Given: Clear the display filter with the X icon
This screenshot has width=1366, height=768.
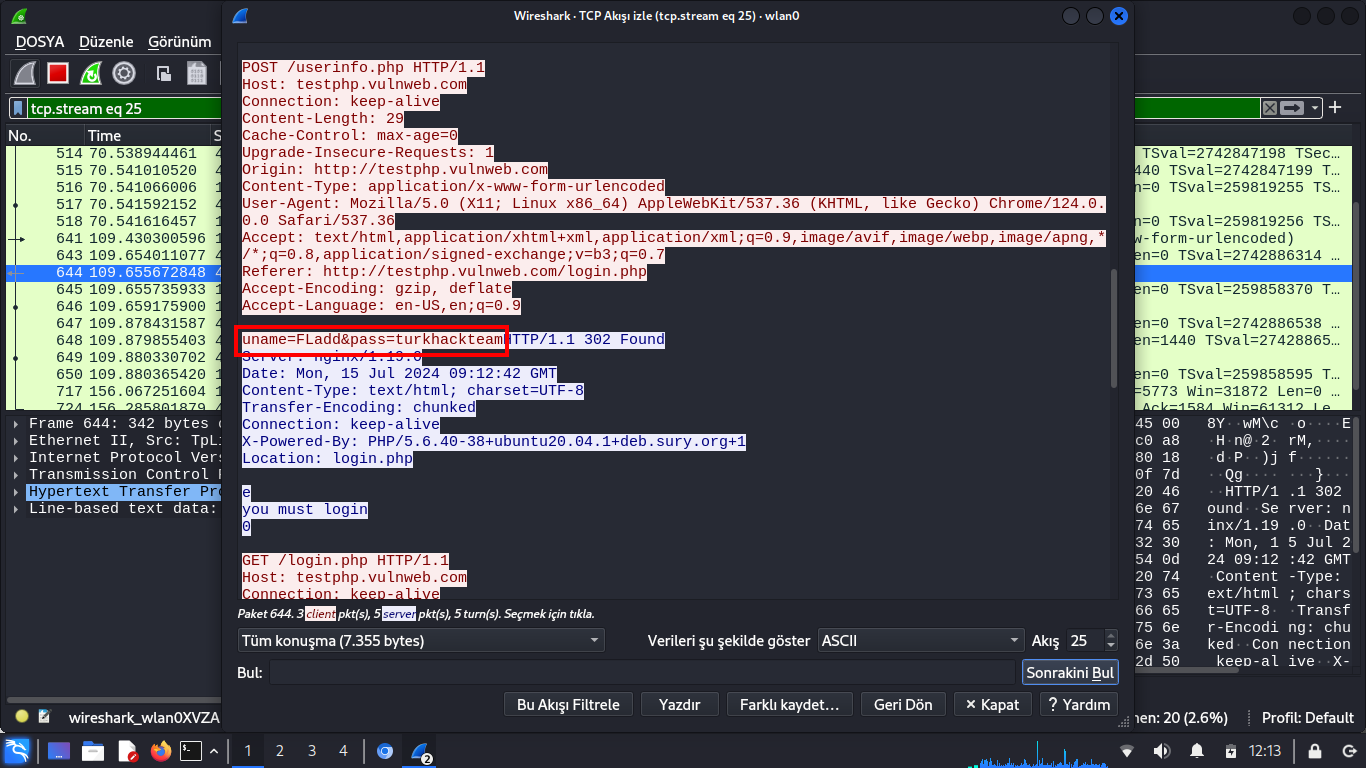Looking at the screenshot, I should 1269,108.
